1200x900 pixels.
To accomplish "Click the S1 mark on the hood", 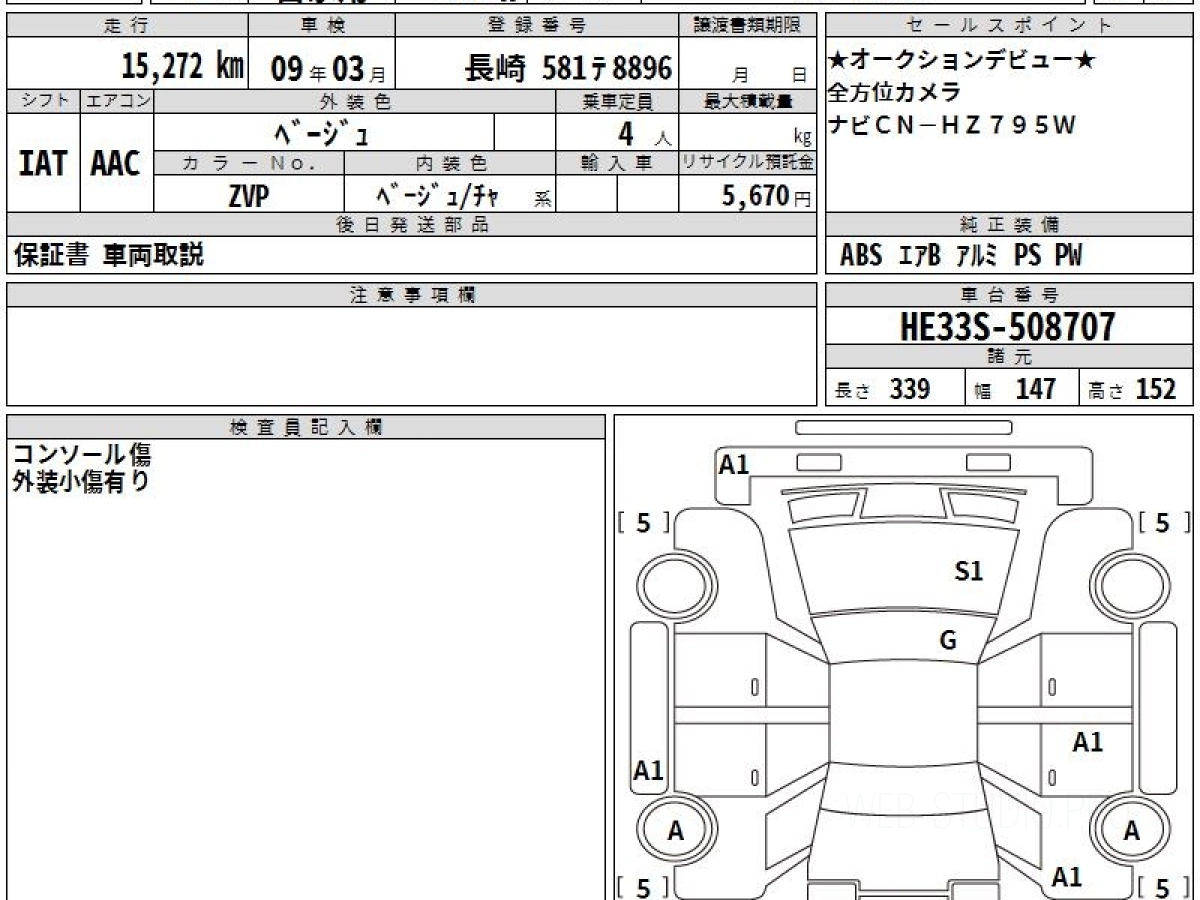I will tap(969, 571).
